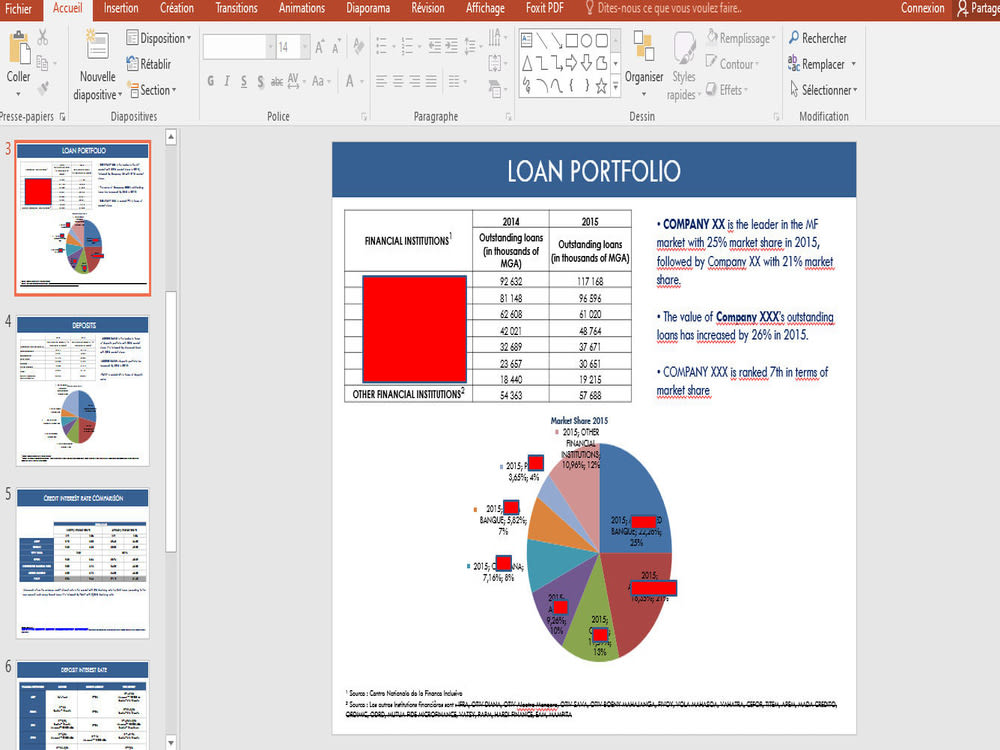Select the right arrow shape
This screenshot has width=1000, height=750.
pyautogui.click(x=571, y=63)
